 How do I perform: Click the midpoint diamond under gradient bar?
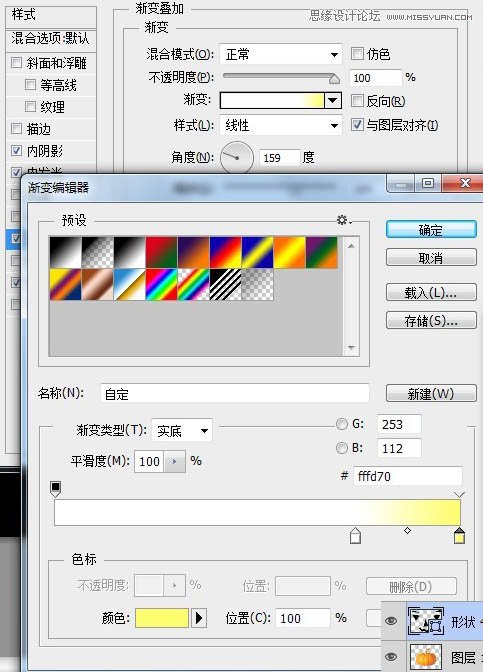(408, 531)
